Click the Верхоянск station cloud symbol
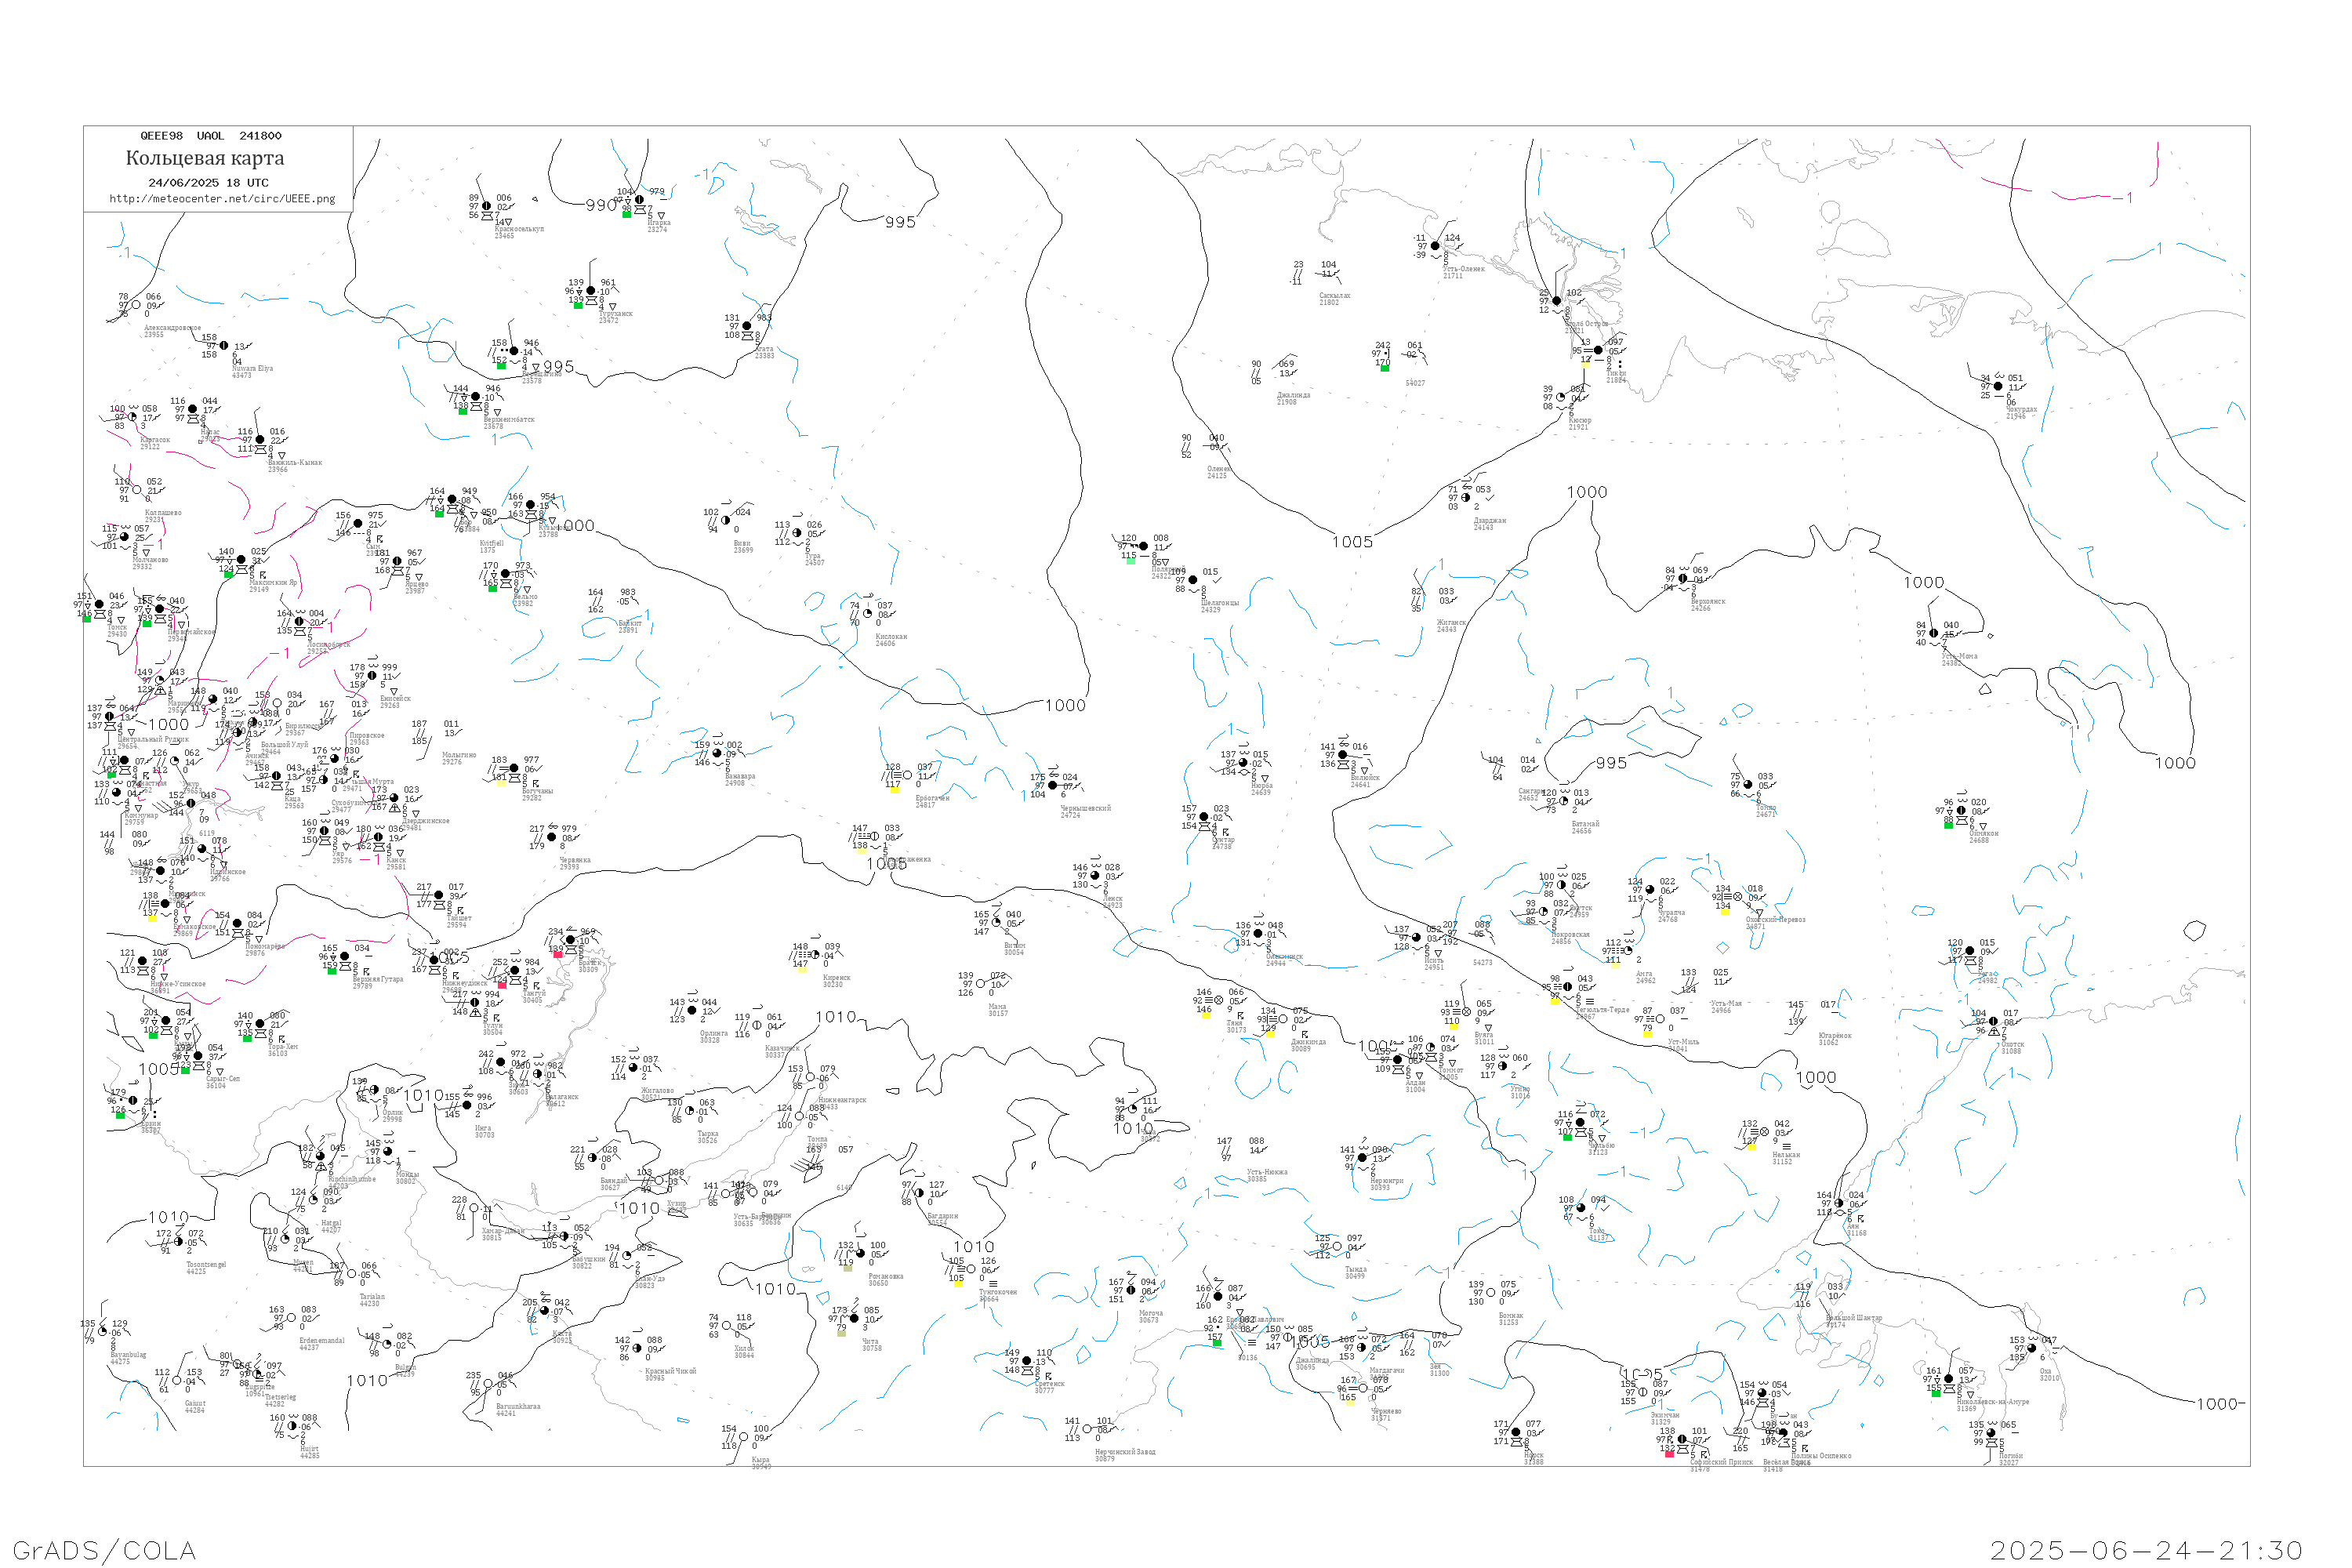 1683,579
